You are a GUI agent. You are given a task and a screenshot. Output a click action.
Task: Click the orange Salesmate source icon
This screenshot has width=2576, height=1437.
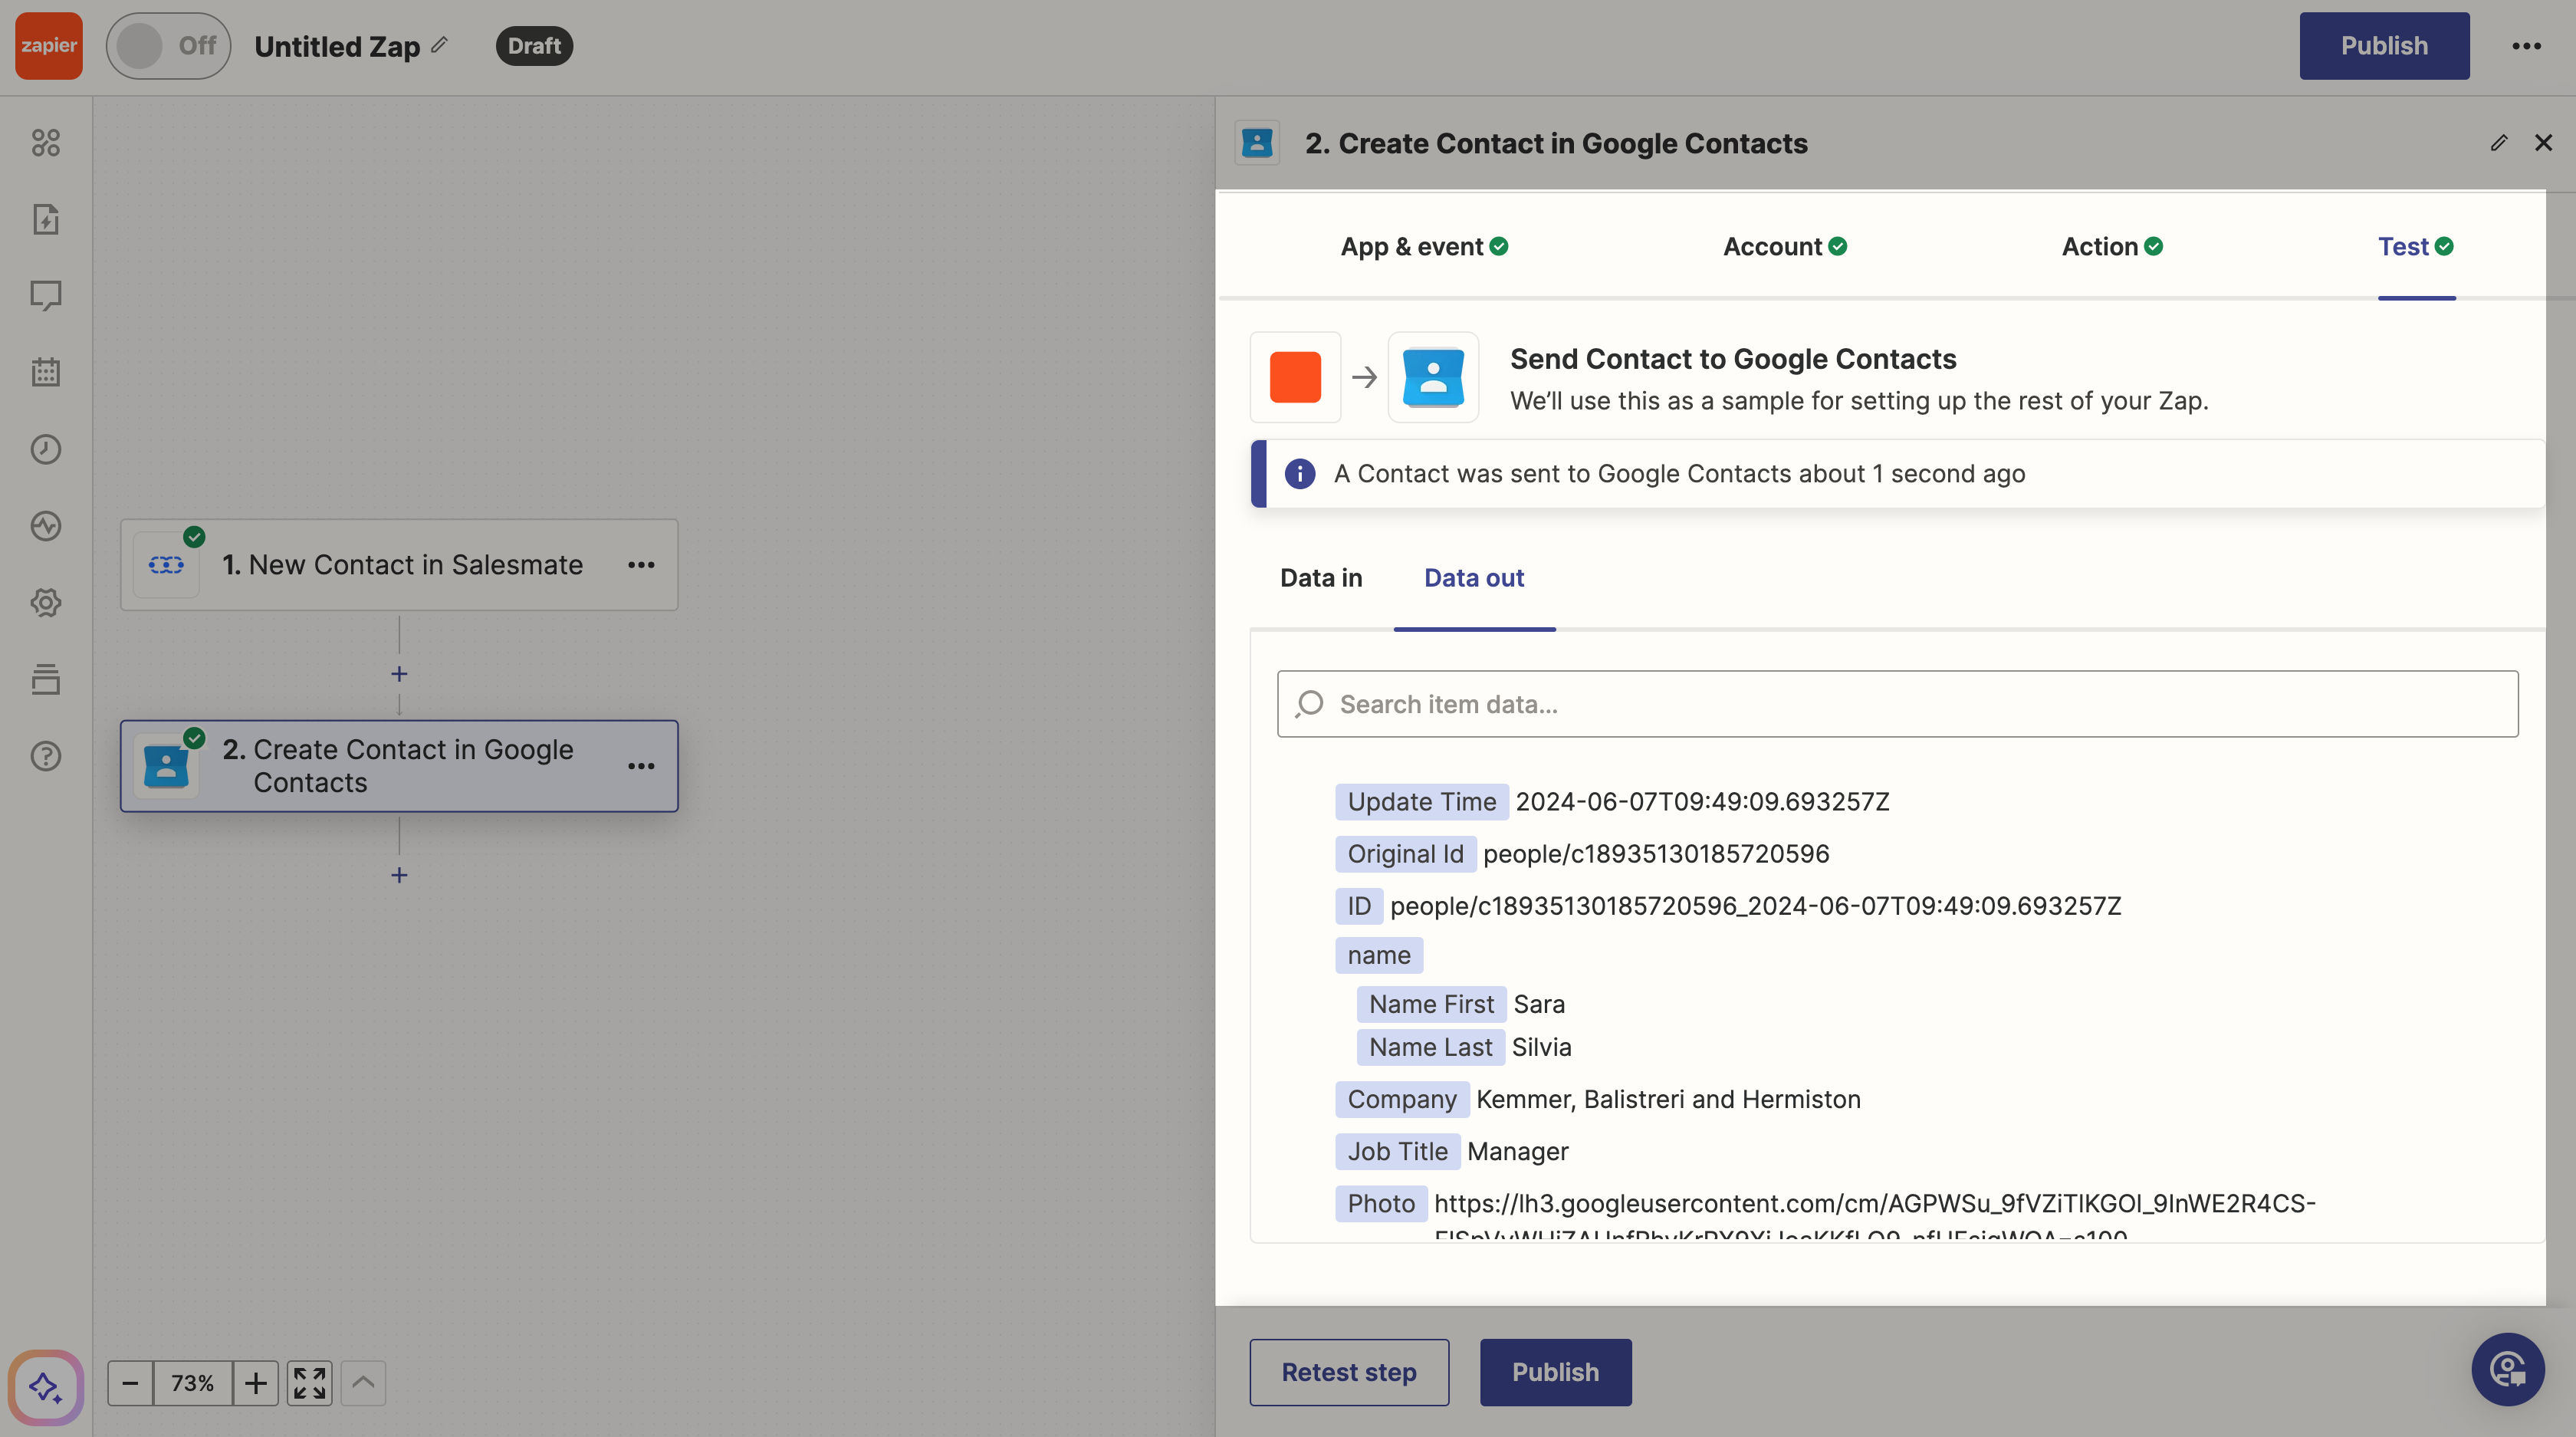1295,377
